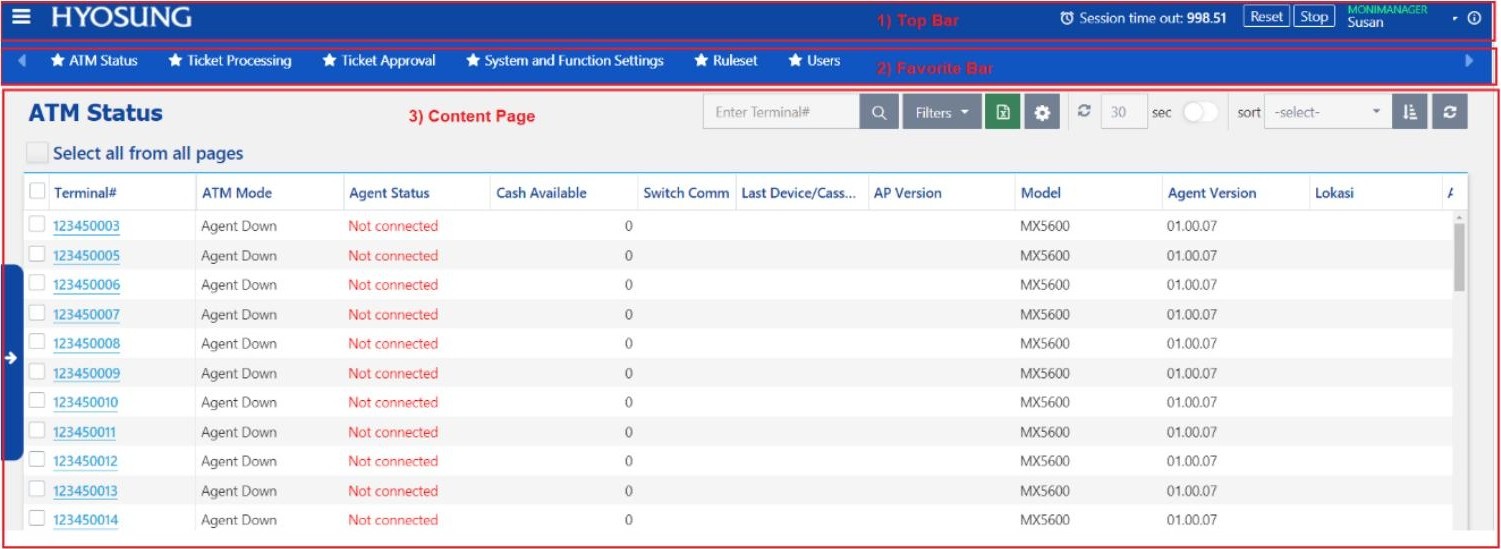Open the user menu arrow next to Susan
The width and height of the screenshot is (1501, 549).
pos(1455,18)
